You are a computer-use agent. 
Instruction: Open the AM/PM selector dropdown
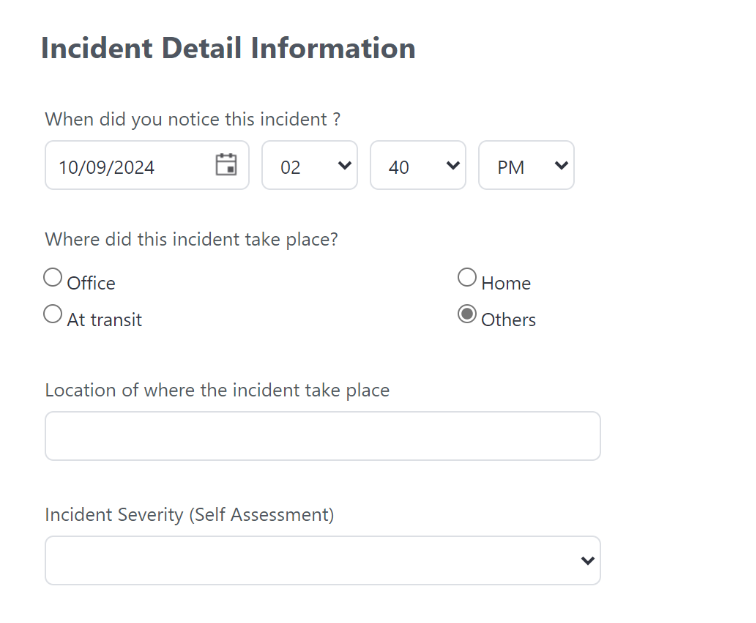pyautogui.click(x=526, y=166)
